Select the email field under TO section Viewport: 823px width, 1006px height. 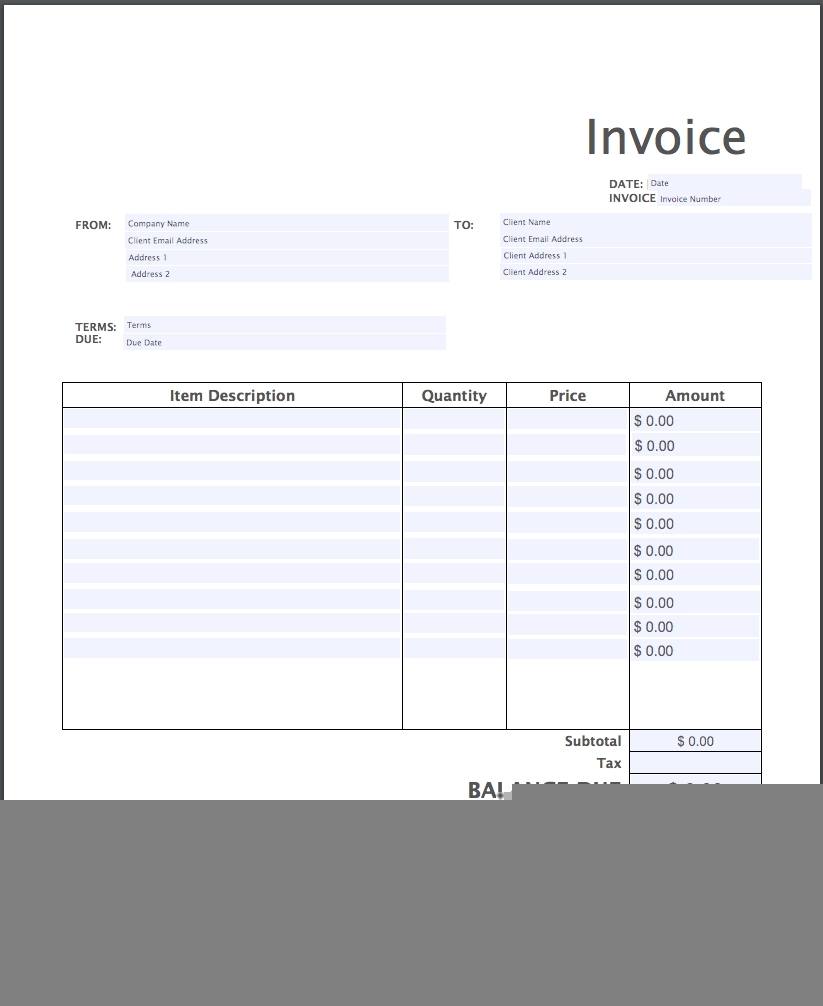tap(655, 239)
